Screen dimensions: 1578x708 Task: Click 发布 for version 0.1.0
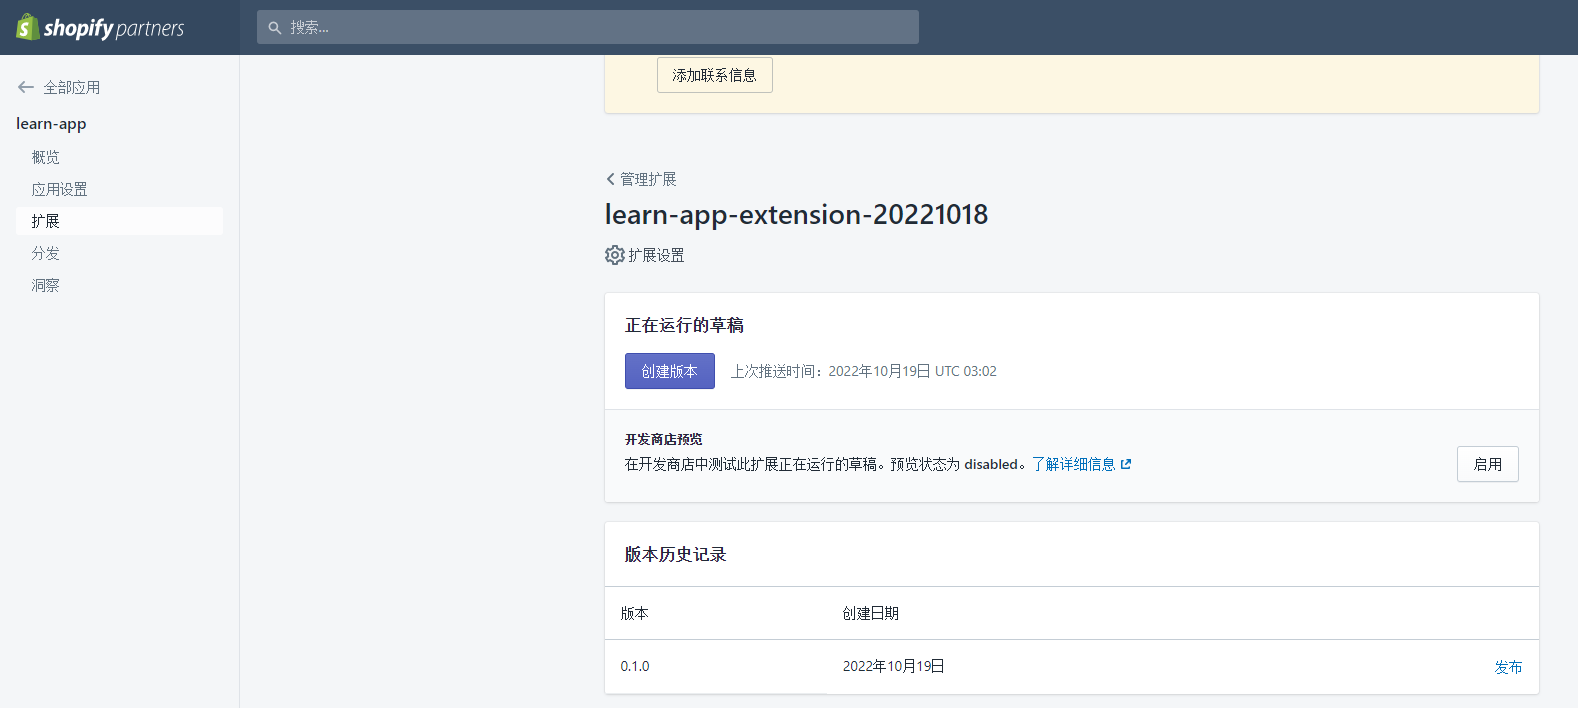click(1508, 667)
